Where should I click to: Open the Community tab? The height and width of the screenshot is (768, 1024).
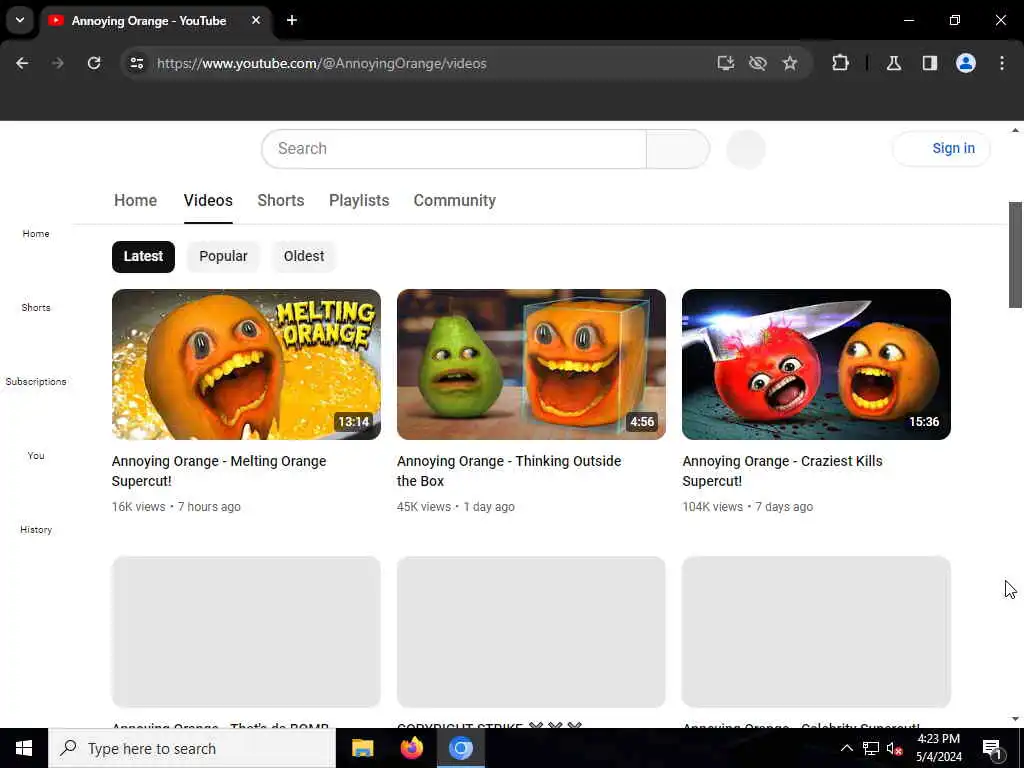click(455, 200)
